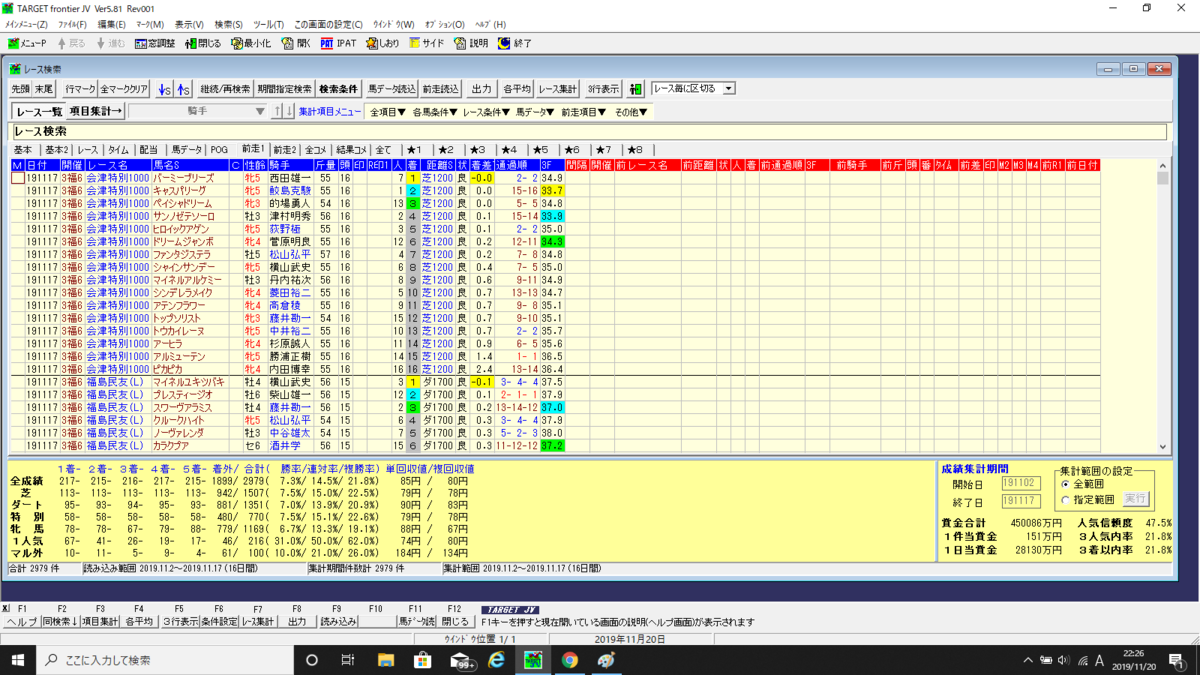Click 開く open toolbar icon
Screen dimensions: 1200x675
[297, 43]
